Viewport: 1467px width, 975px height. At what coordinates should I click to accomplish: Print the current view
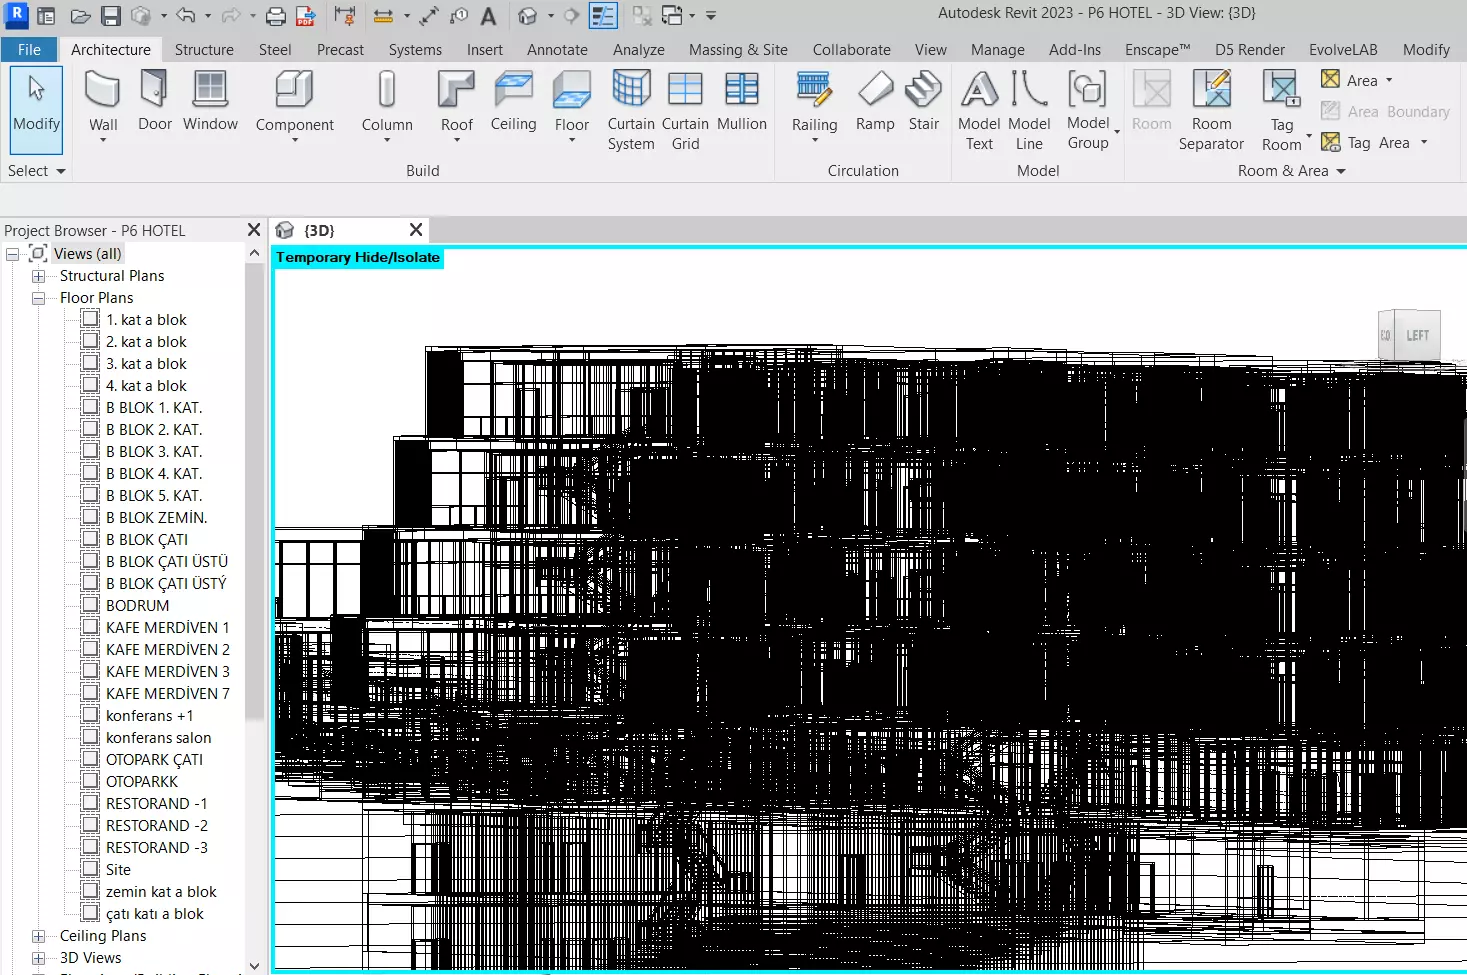[276, 16]
